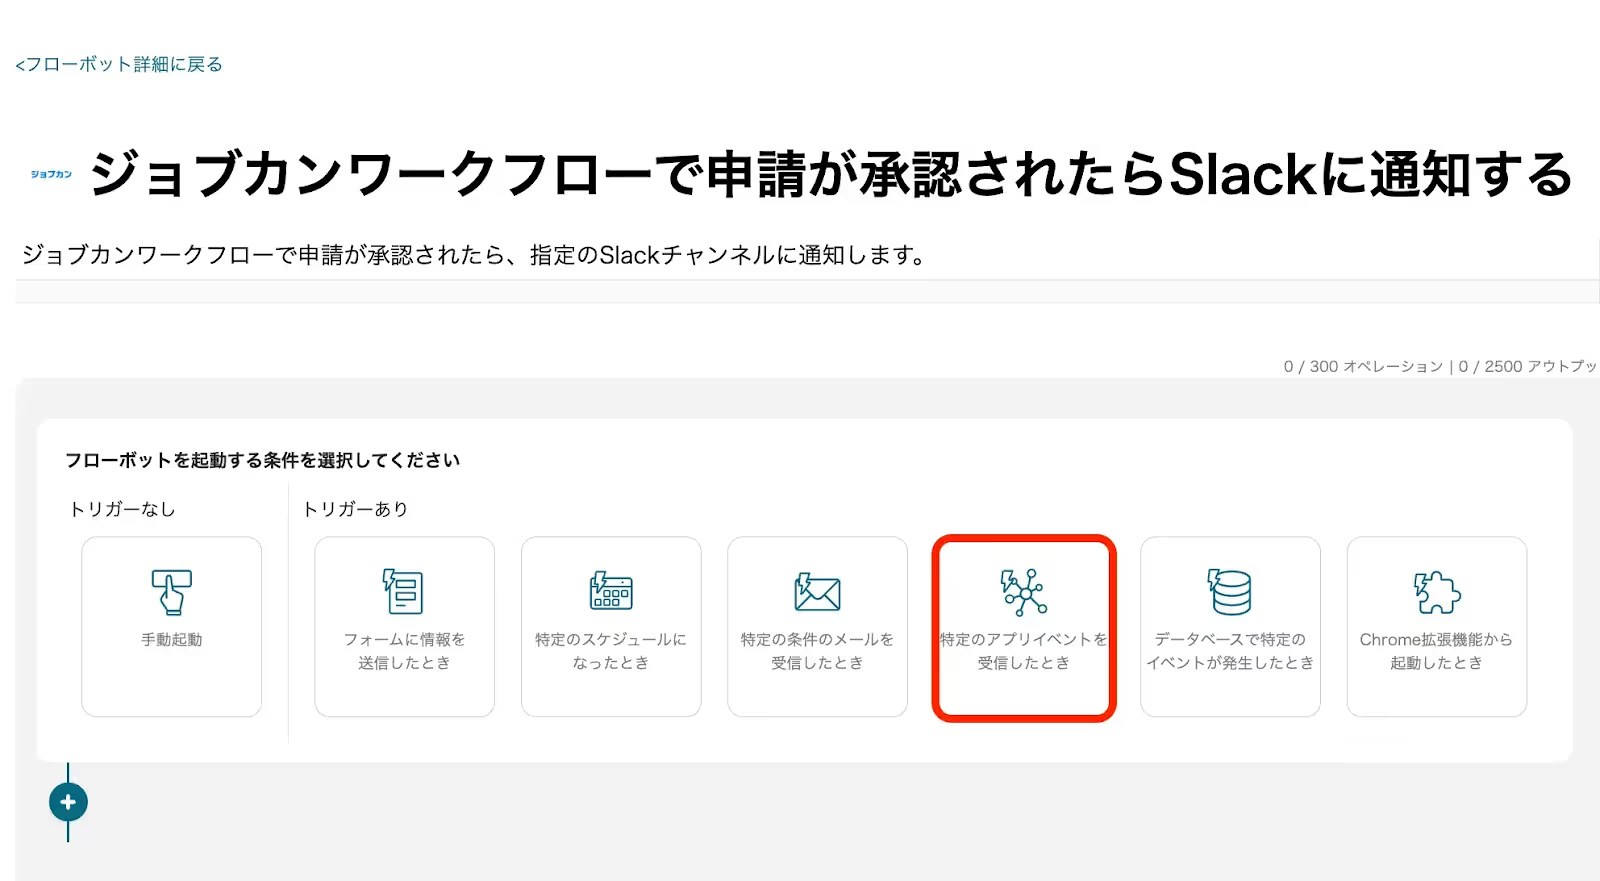Add a step with the plus button

[68, 802]
